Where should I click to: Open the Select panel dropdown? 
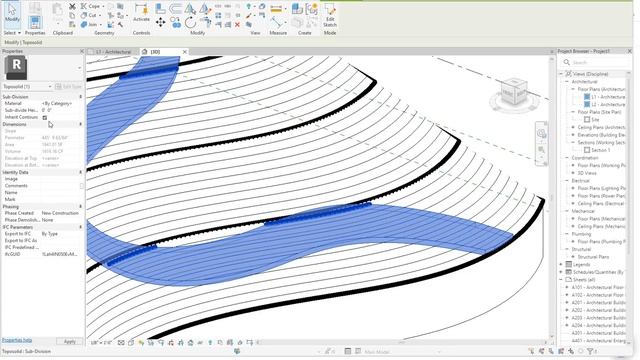coord(12,33)
